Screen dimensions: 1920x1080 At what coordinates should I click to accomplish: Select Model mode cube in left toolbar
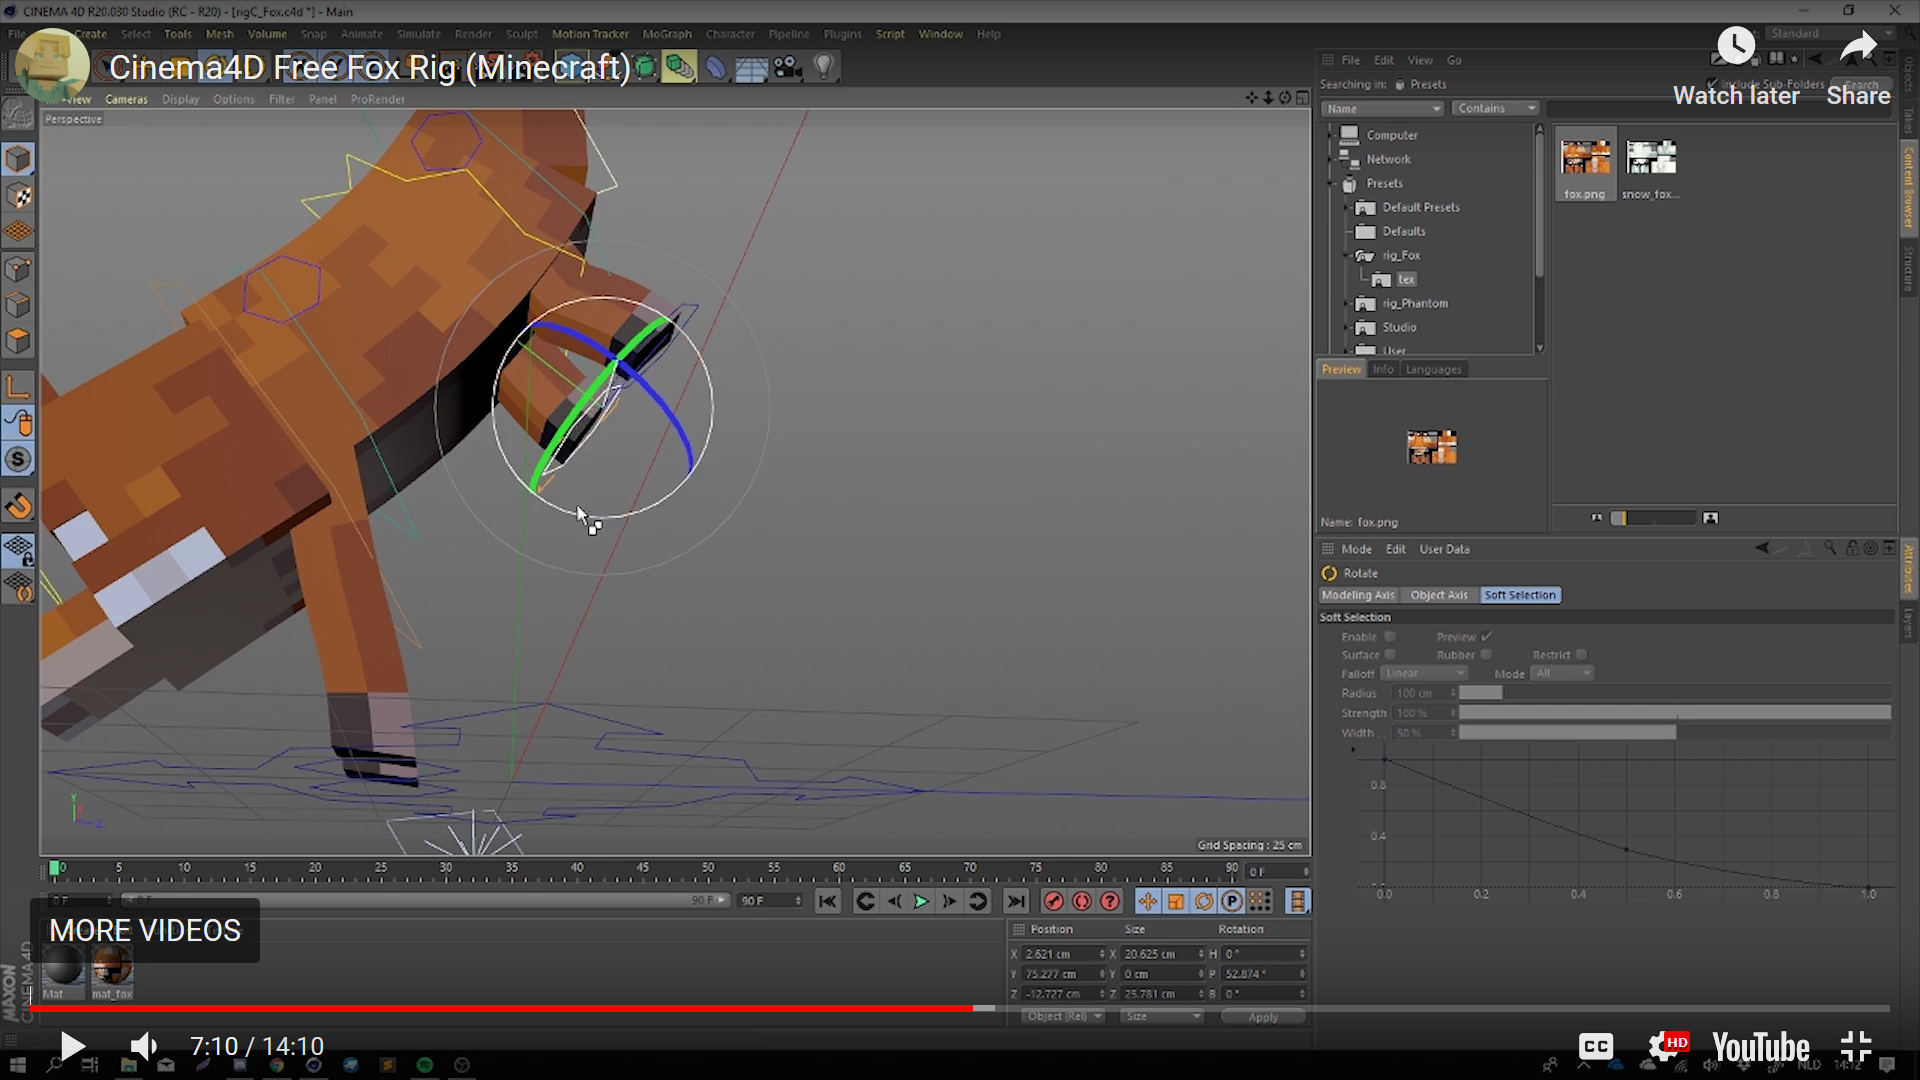(x=19, y=159)
